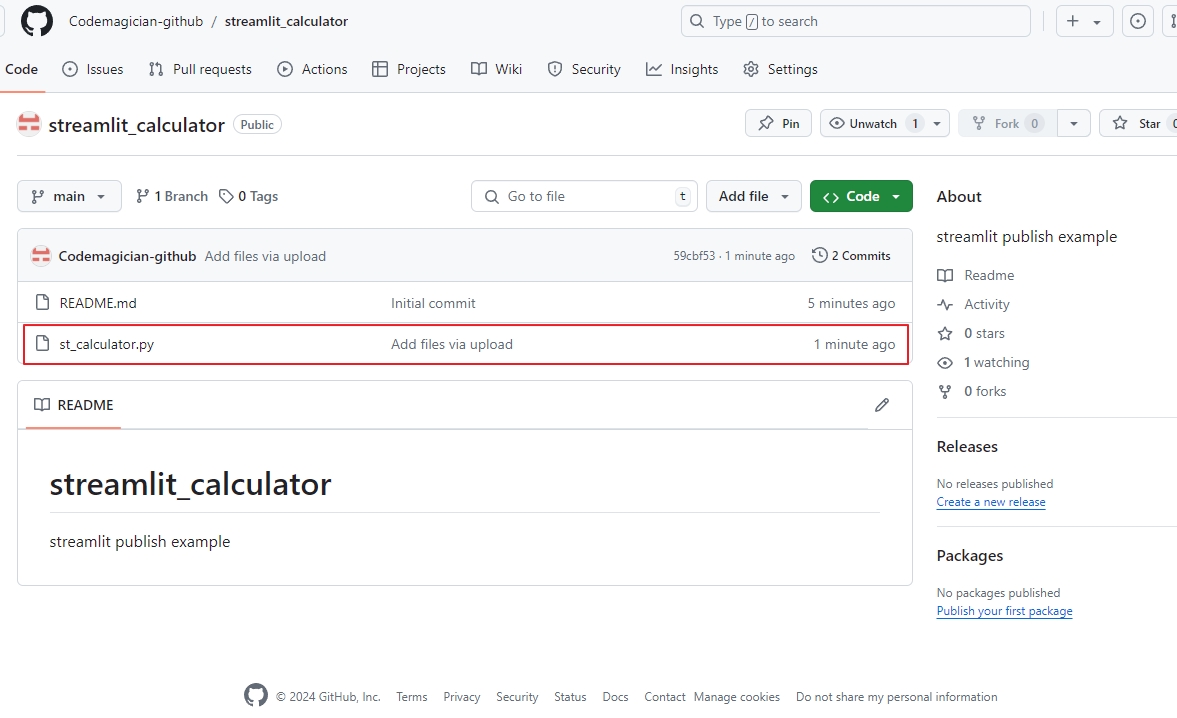Screen dimensions: 1177x718
Task: Select the README tab in file preview
Action: [74, 404]
